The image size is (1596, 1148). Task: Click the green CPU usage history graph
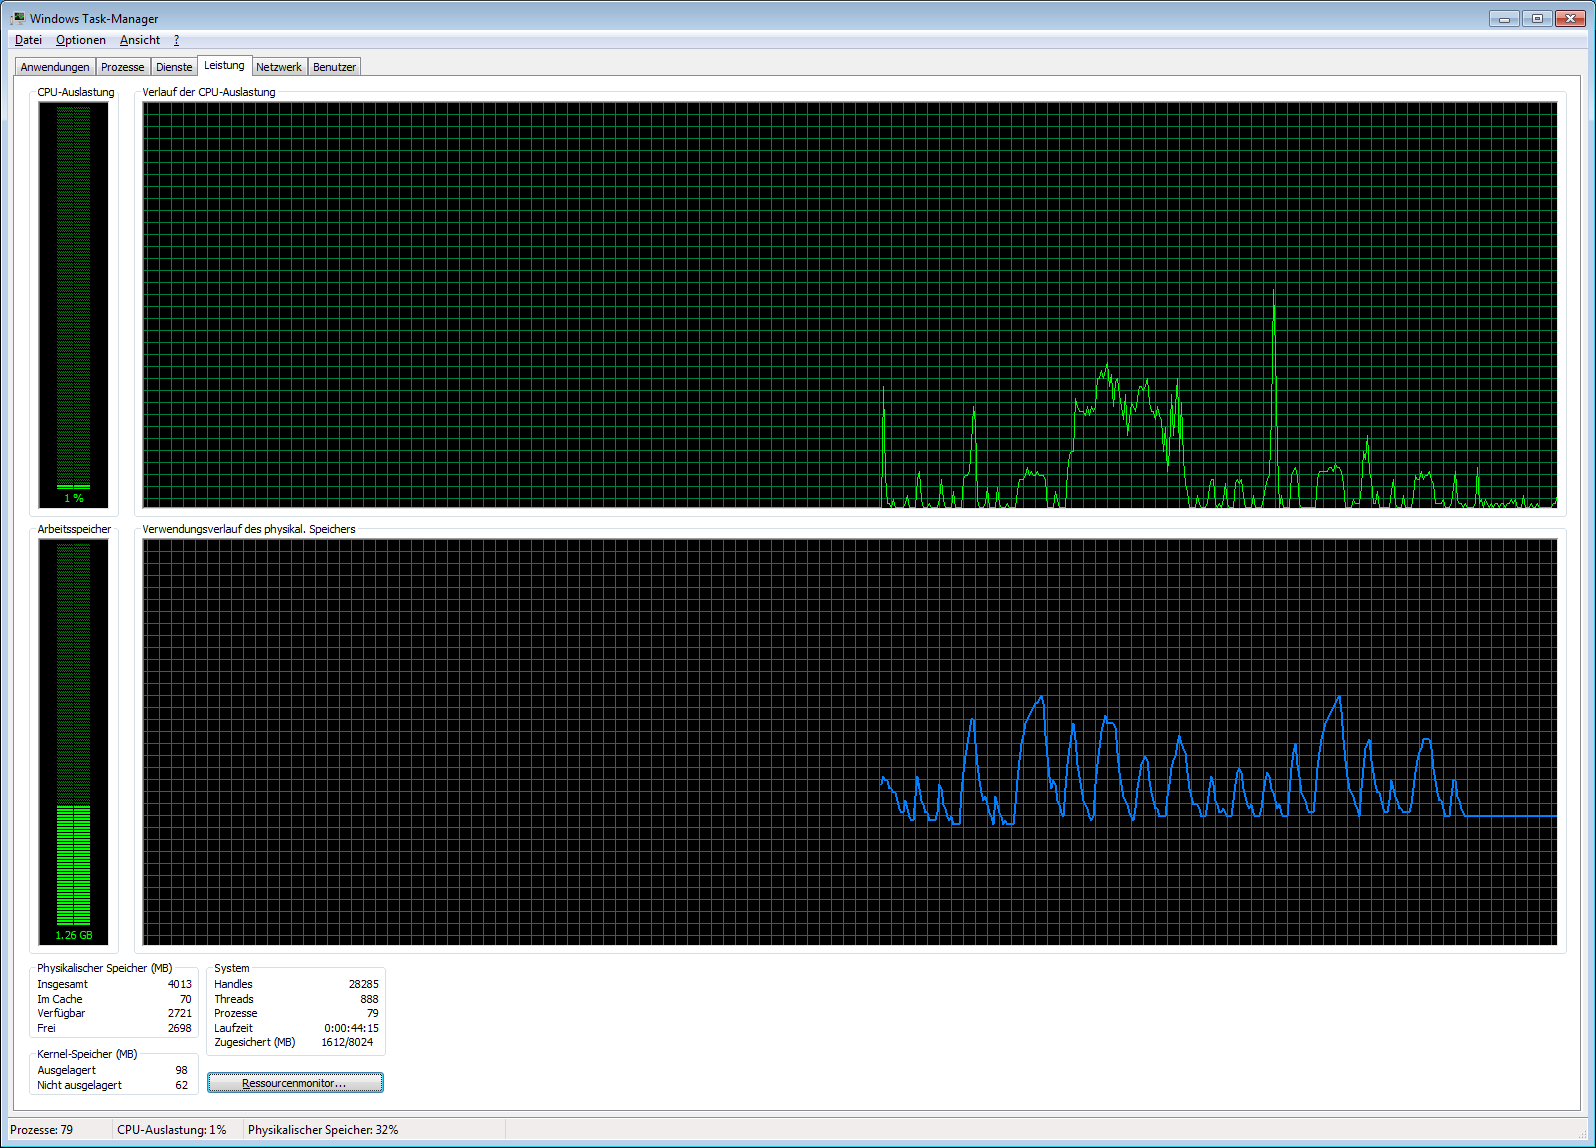[849, 305]
